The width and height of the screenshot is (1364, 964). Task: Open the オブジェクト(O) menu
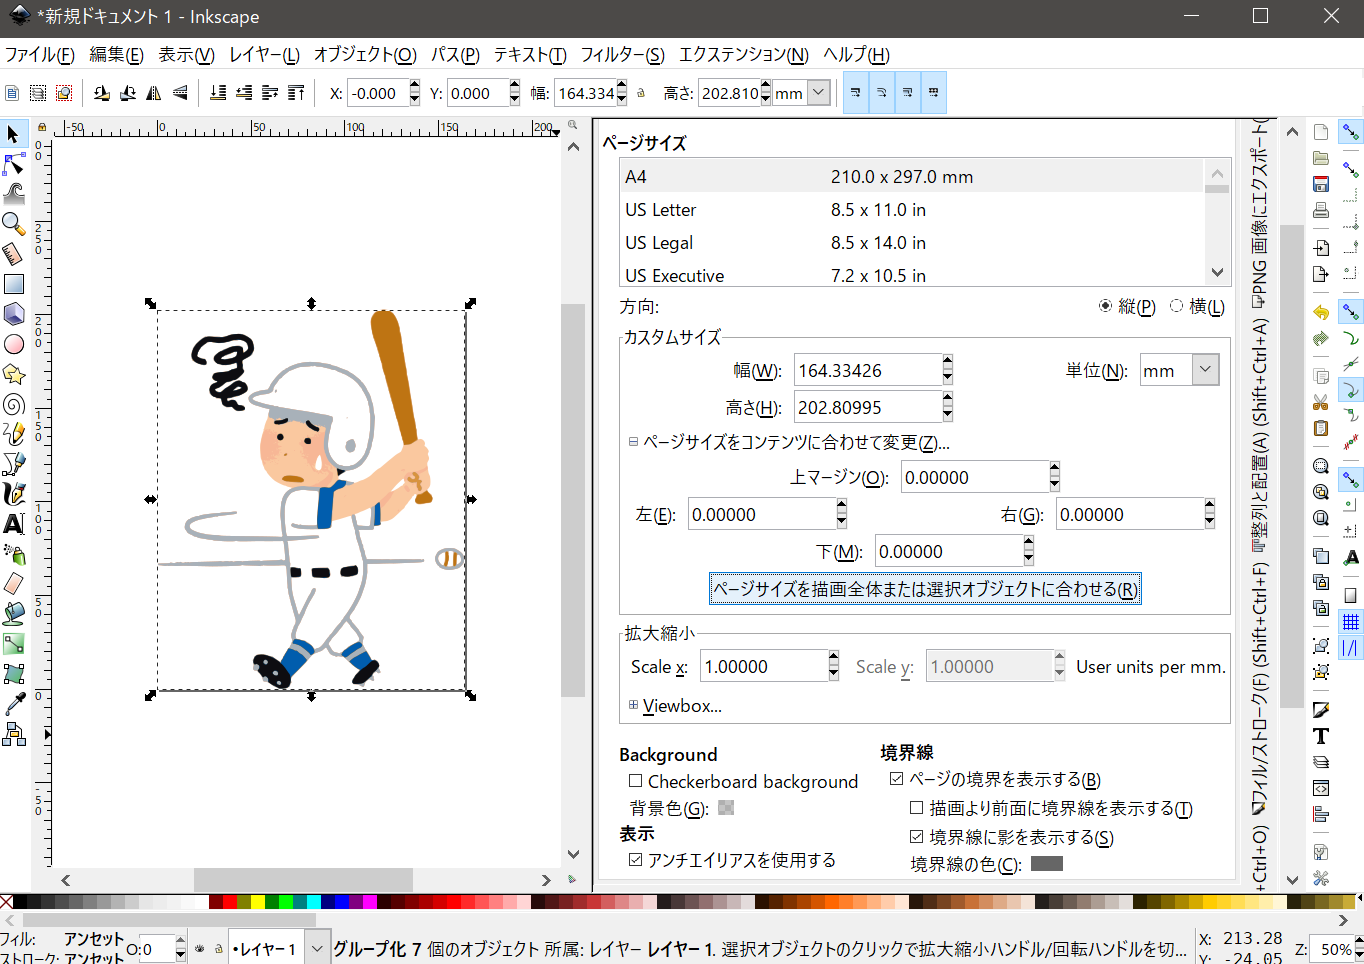coord(365,54)
